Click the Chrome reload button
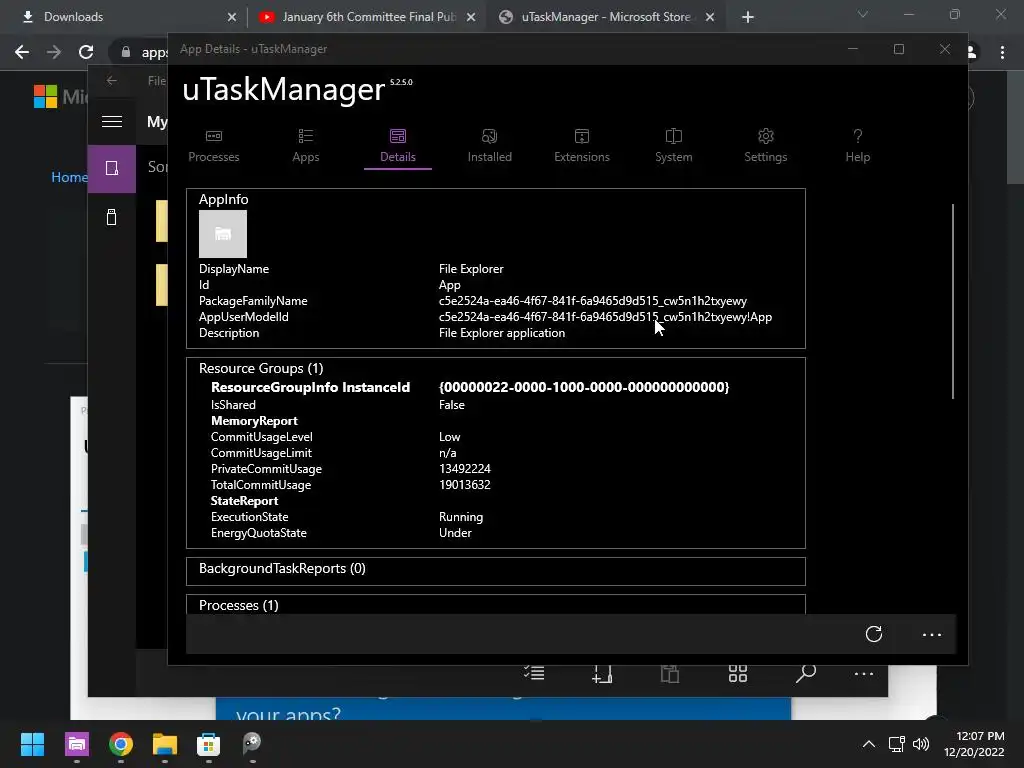This screenshot has width=1024, height=768. 86,52
